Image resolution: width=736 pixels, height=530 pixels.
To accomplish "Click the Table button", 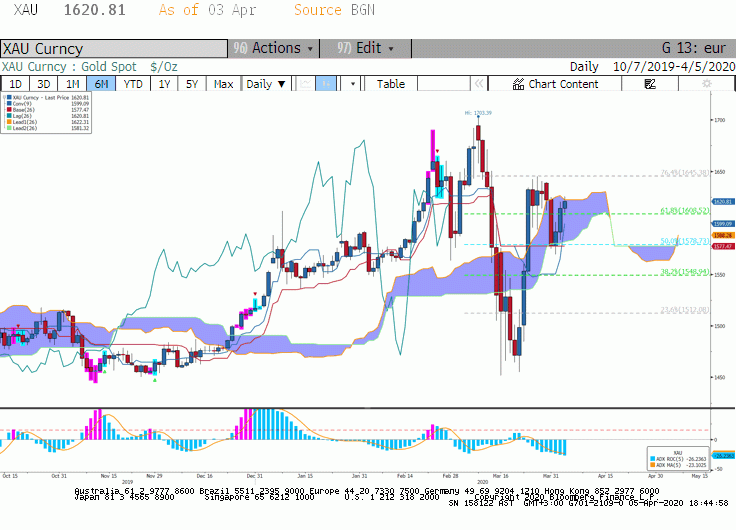I will (391, 84).
